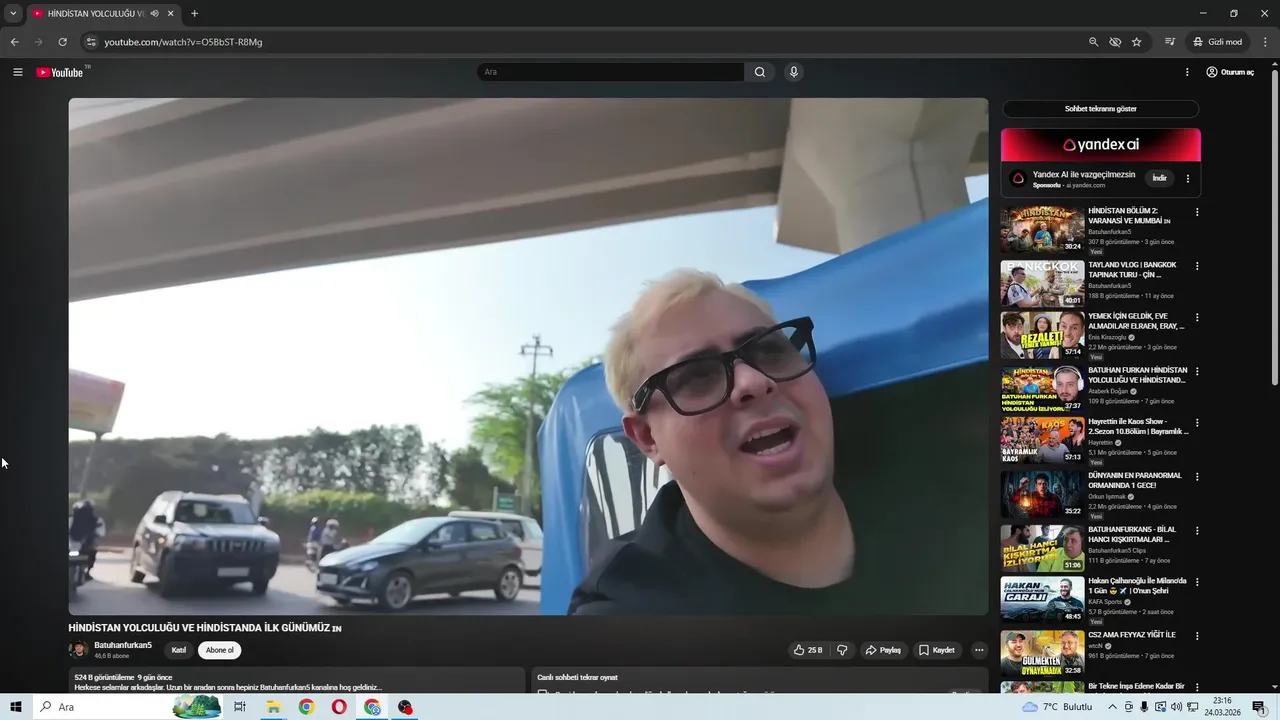This screenshot has height=720, width=1280.
Task: Focus the YouTube Ara search field
Action: pos(611,72)
